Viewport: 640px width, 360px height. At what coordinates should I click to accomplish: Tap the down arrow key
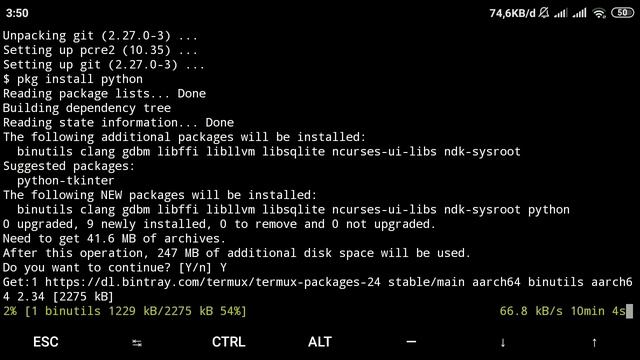pos(503,342)
